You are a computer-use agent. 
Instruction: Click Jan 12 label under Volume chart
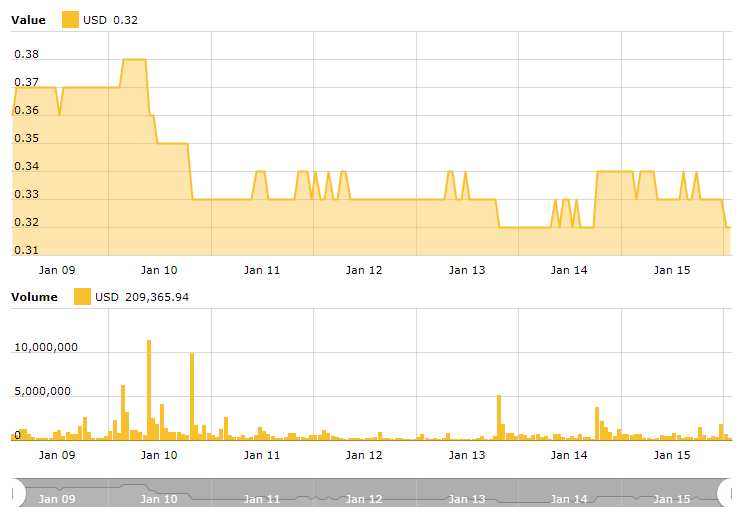click(364, 455)
